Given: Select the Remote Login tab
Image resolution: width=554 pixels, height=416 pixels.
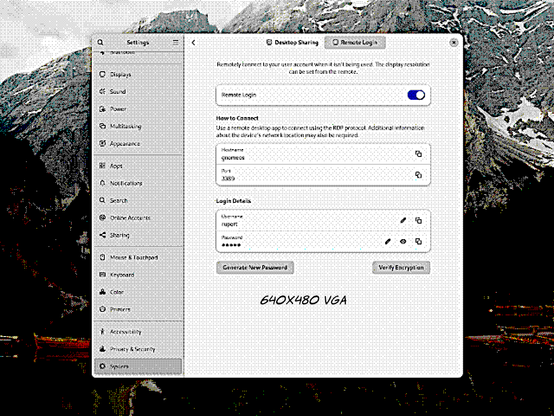Looking at the screenshot, I should tap(355, 42).
